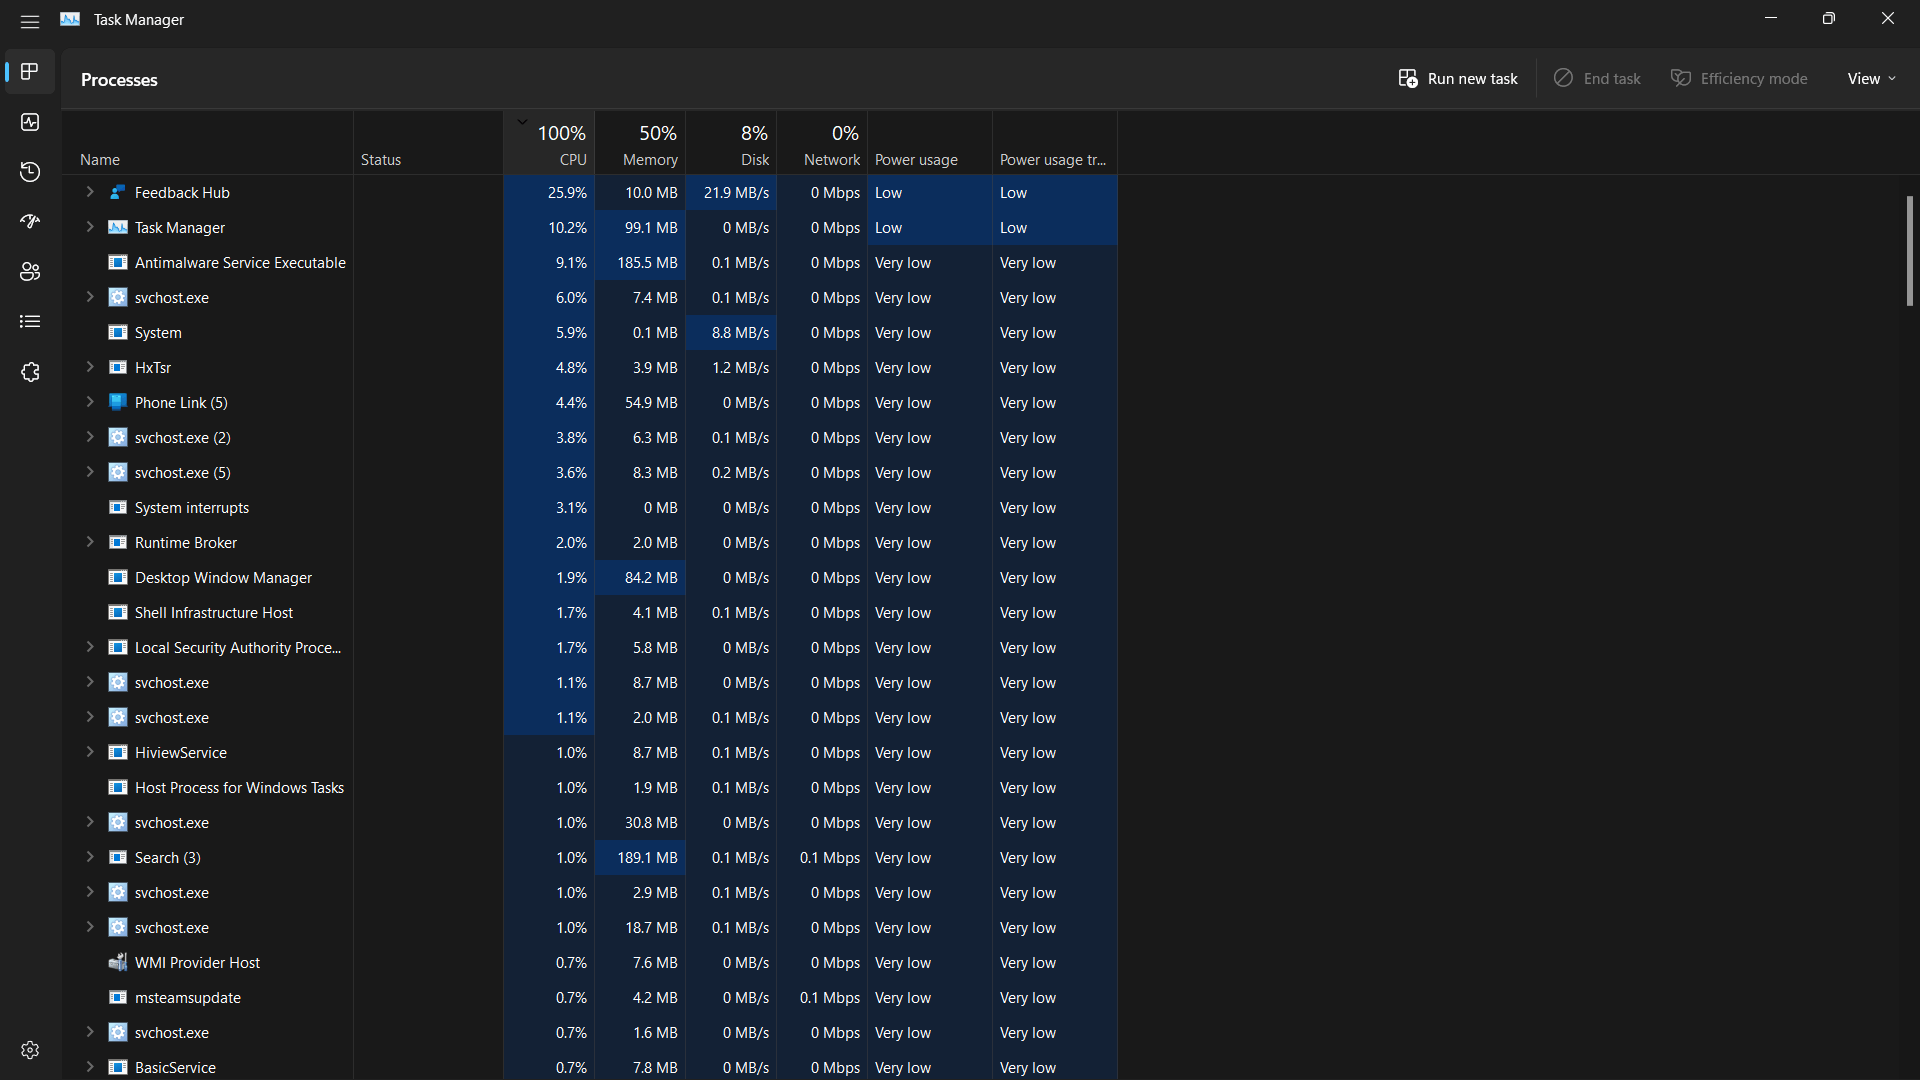Open the Startup apps page icon
The height and width of the screenshot is (1080, 1920).
[x=30, y=222]
